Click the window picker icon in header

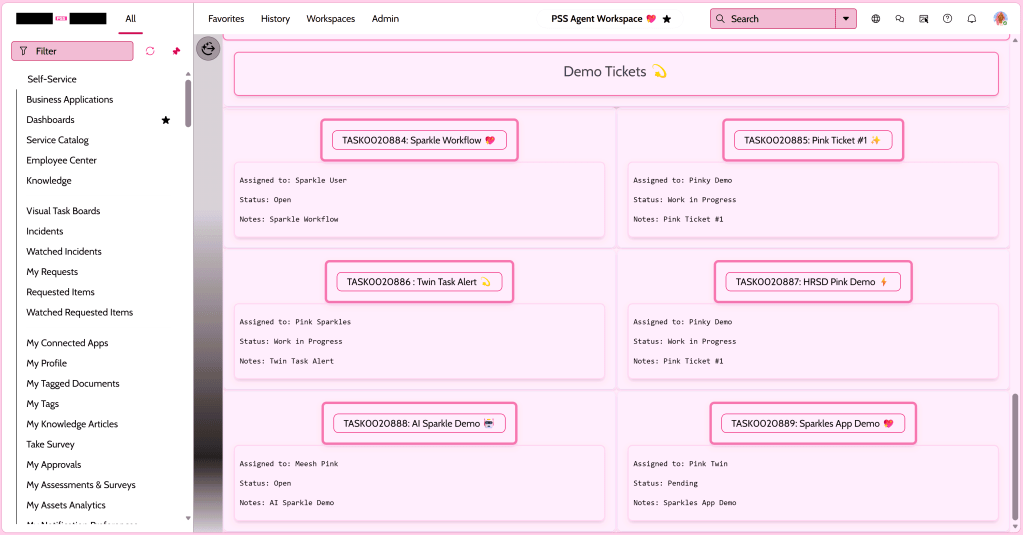(x=923, y=19)
